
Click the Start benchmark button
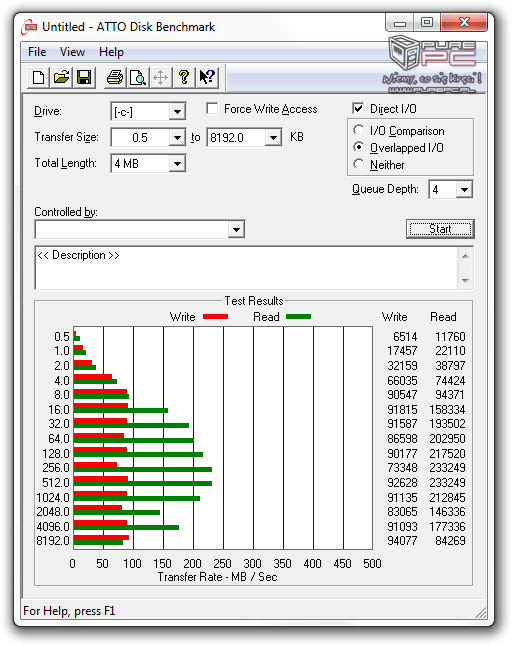[440, 229]
